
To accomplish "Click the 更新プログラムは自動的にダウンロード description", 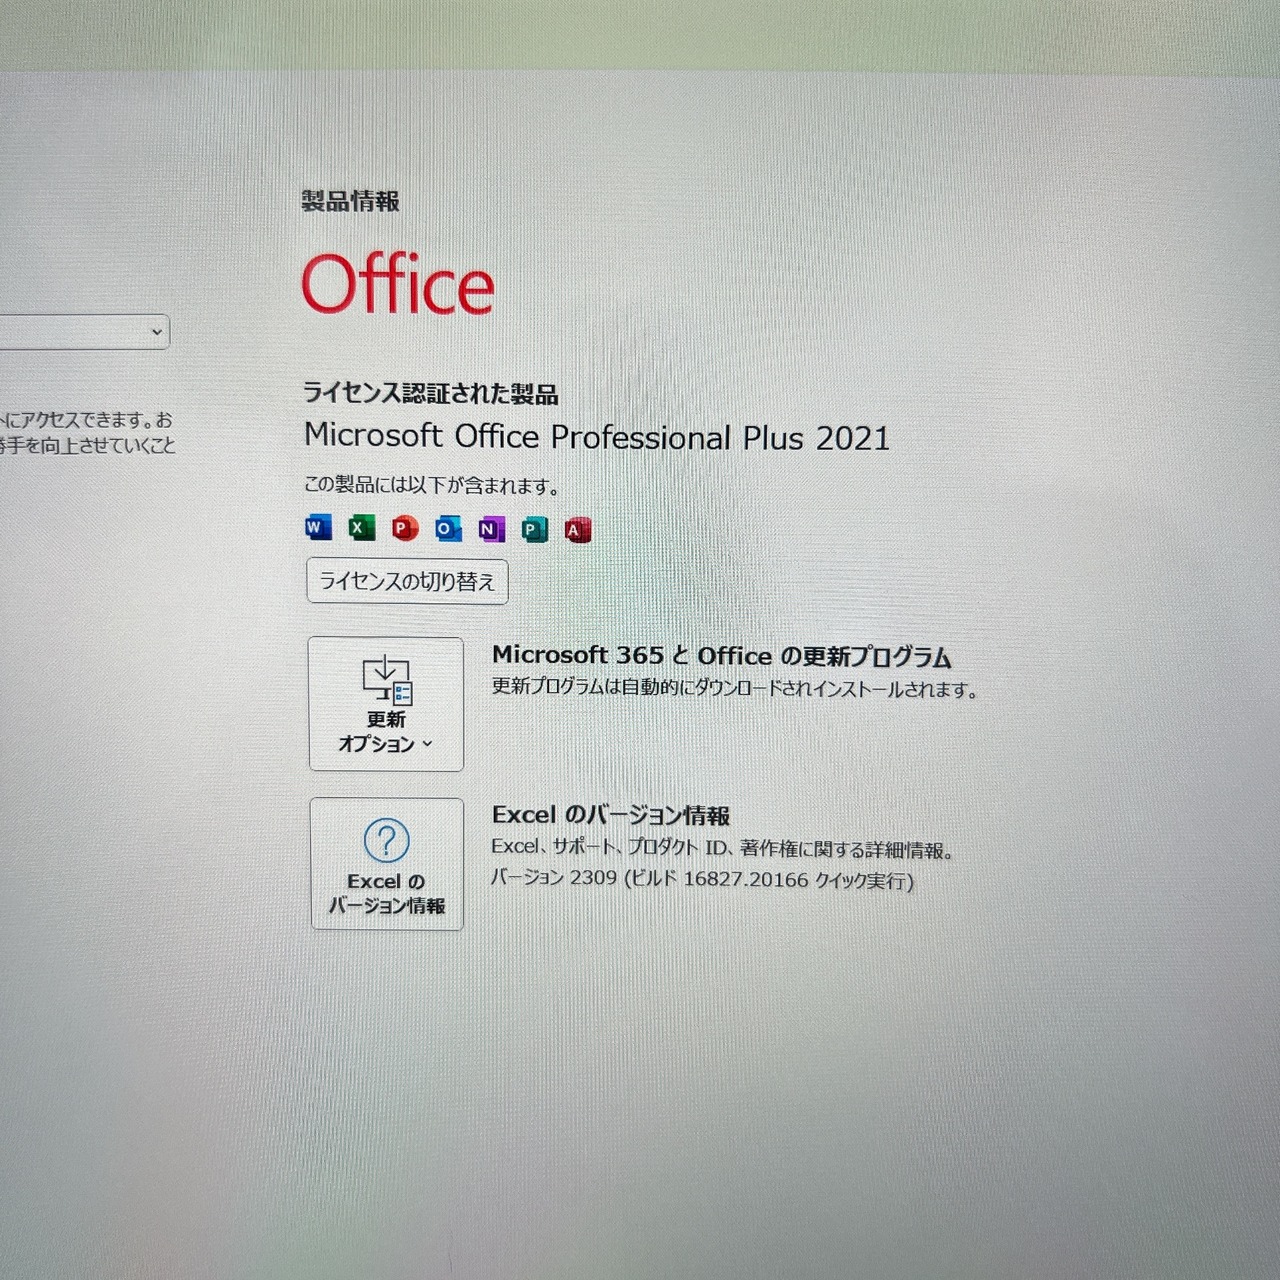I will 735,689.
